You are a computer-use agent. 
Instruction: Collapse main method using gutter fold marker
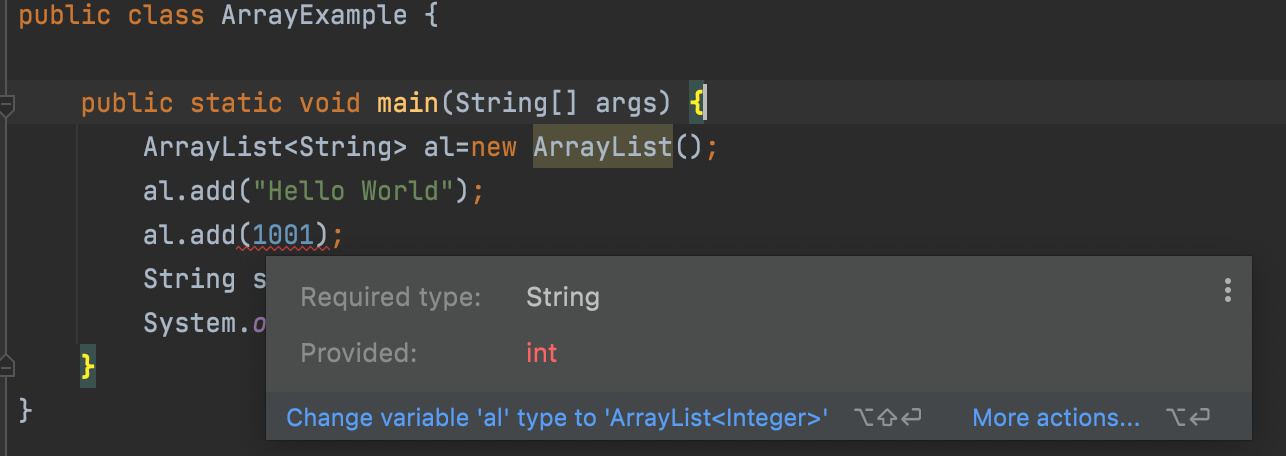click(6, 103)
